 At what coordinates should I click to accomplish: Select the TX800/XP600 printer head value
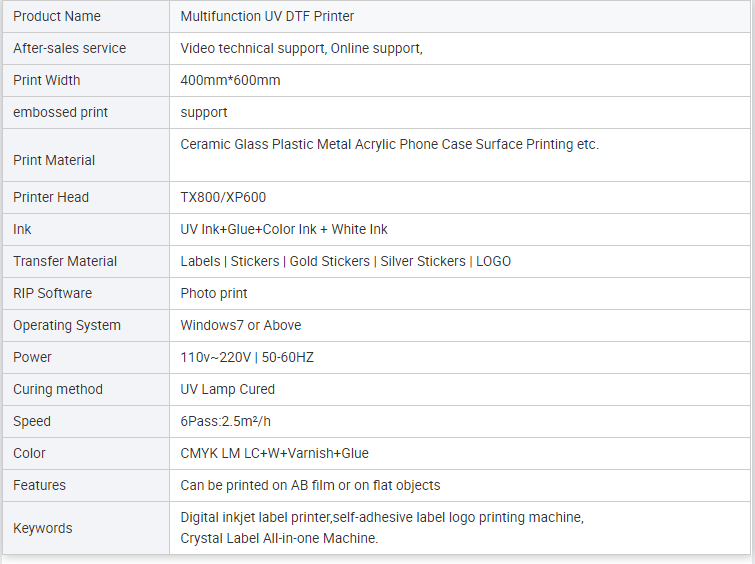point(223,197)
